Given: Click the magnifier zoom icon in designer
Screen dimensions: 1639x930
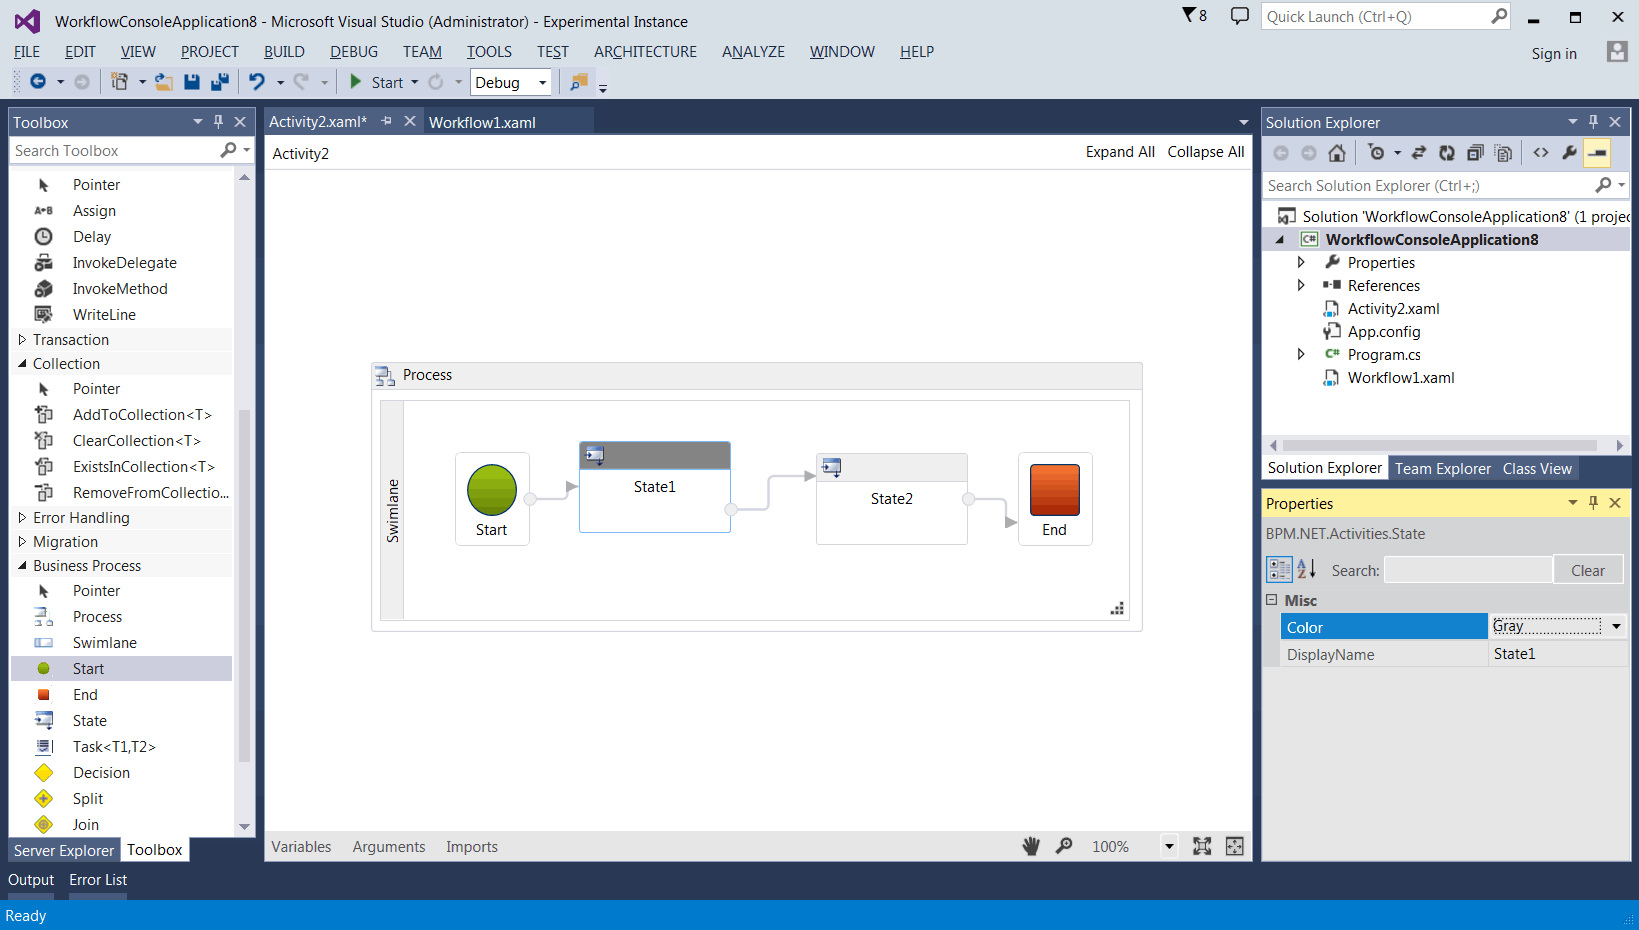Looking at the screenshot, I should coord(1064,846).
